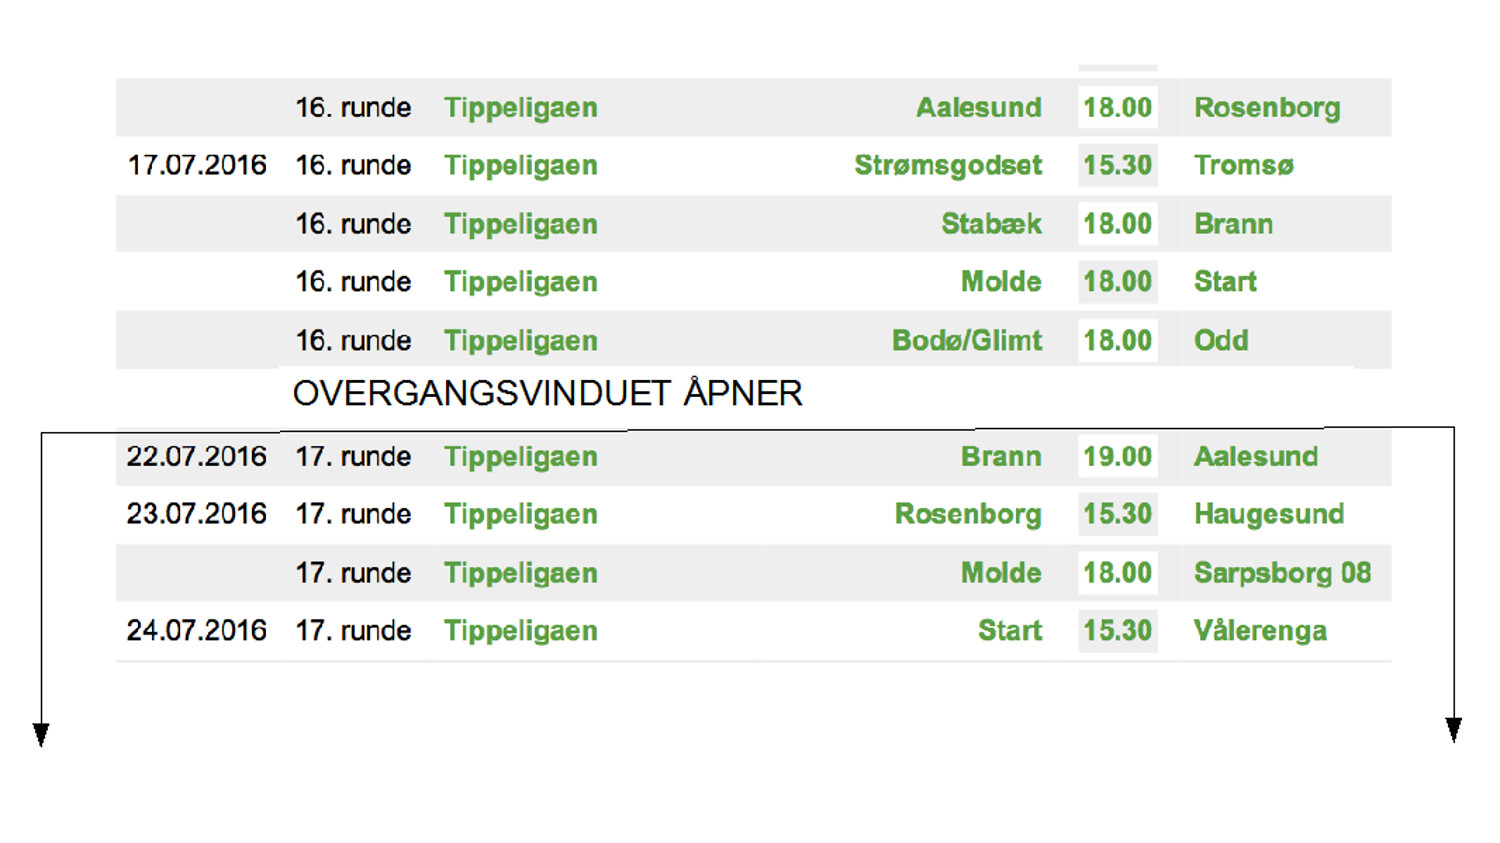Click the Bodø/Glimt team link
1500x843 pixels.
pos(966,340)
